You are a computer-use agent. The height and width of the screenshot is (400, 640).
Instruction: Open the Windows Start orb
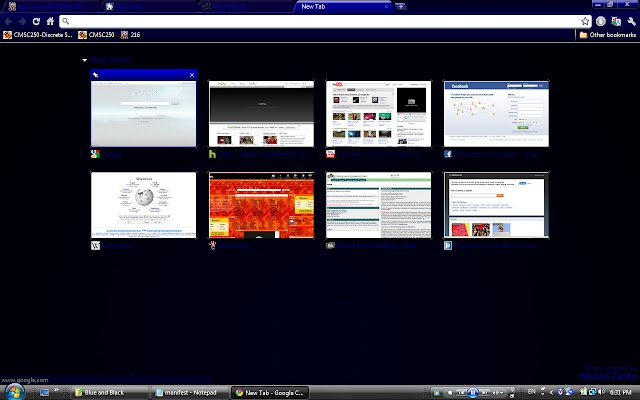[14, 392]
